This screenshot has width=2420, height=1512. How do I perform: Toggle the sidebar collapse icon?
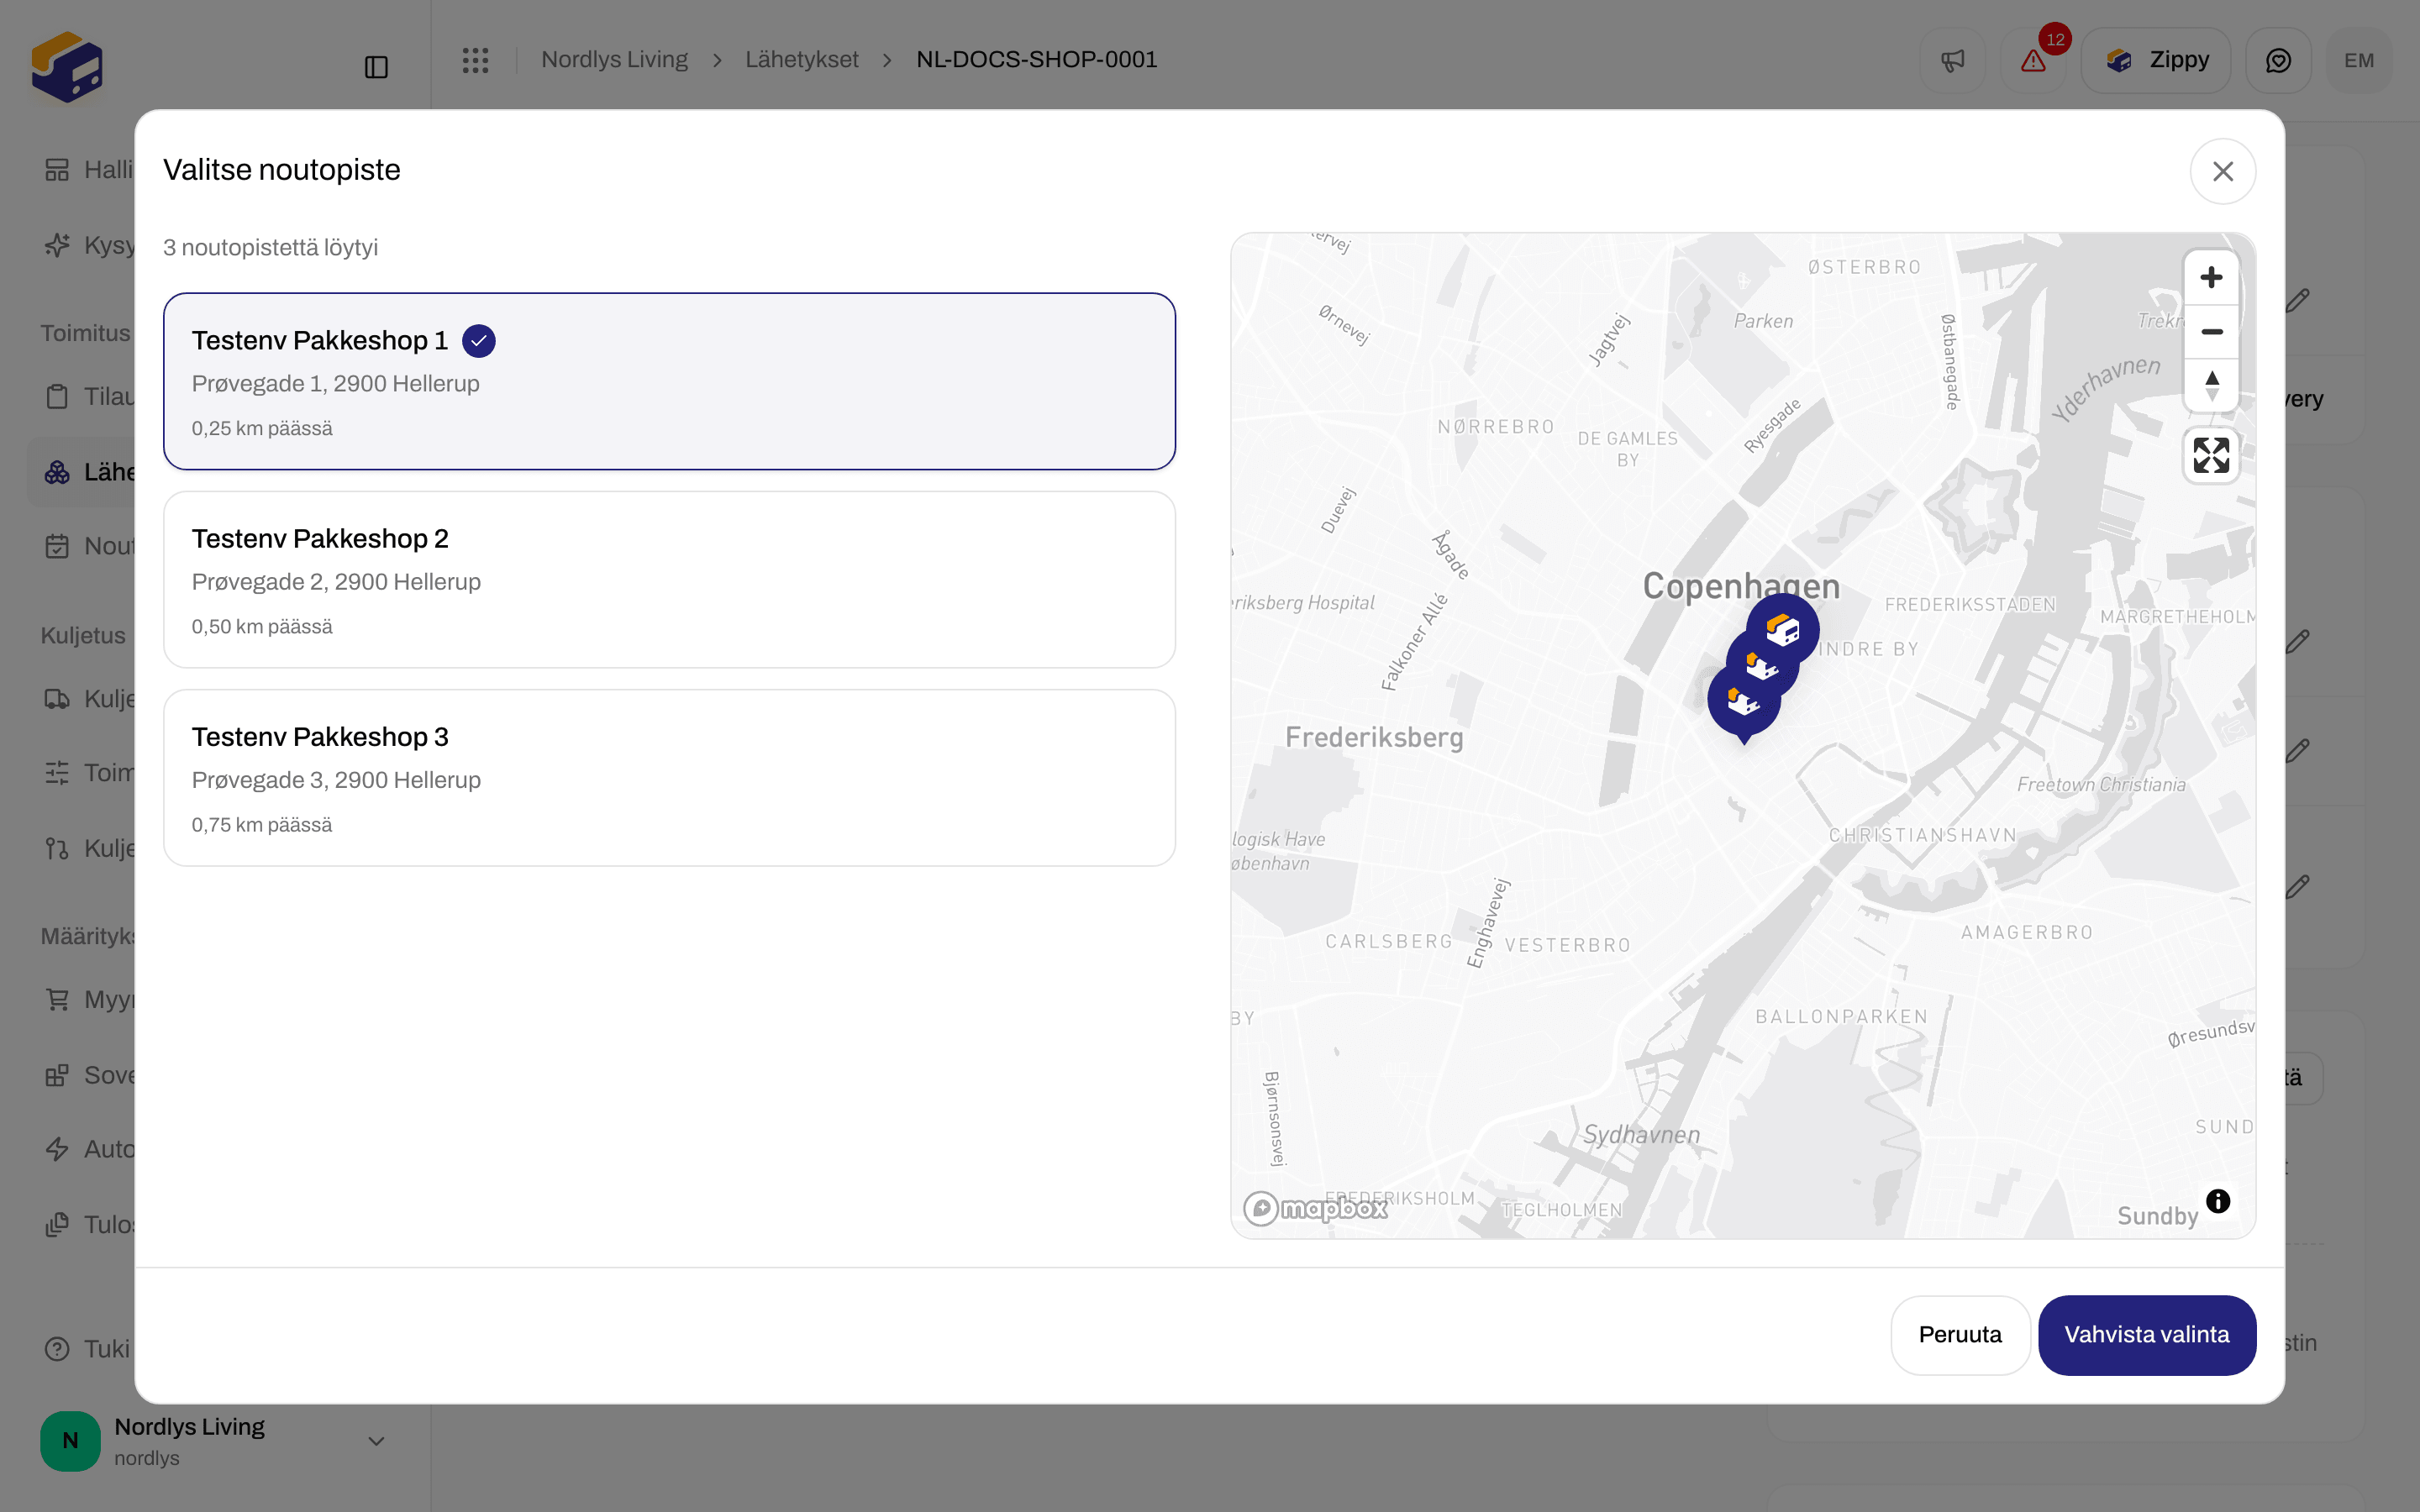coord(376,67)
